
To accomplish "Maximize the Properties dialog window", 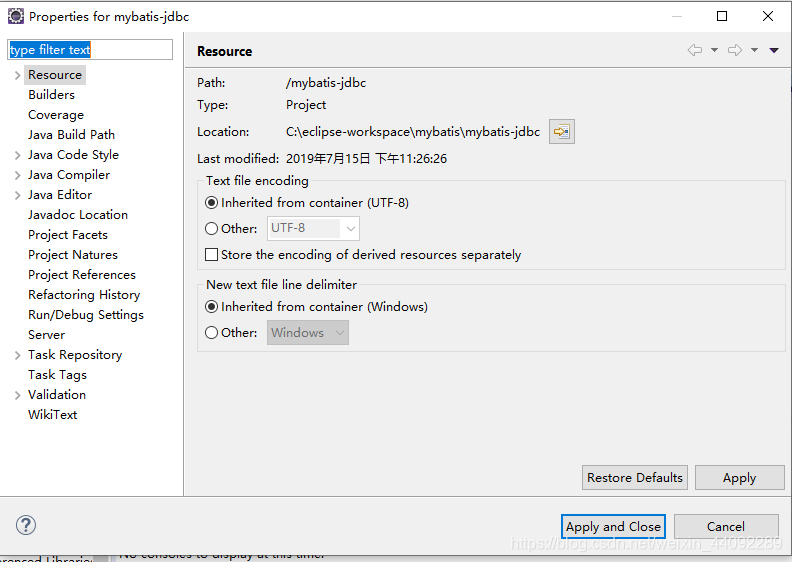I will [x=722, y=16].
